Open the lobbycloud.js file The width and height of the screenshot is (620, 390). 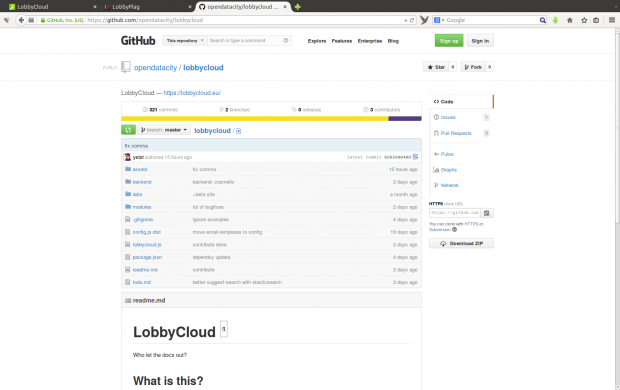pos(147,245)
